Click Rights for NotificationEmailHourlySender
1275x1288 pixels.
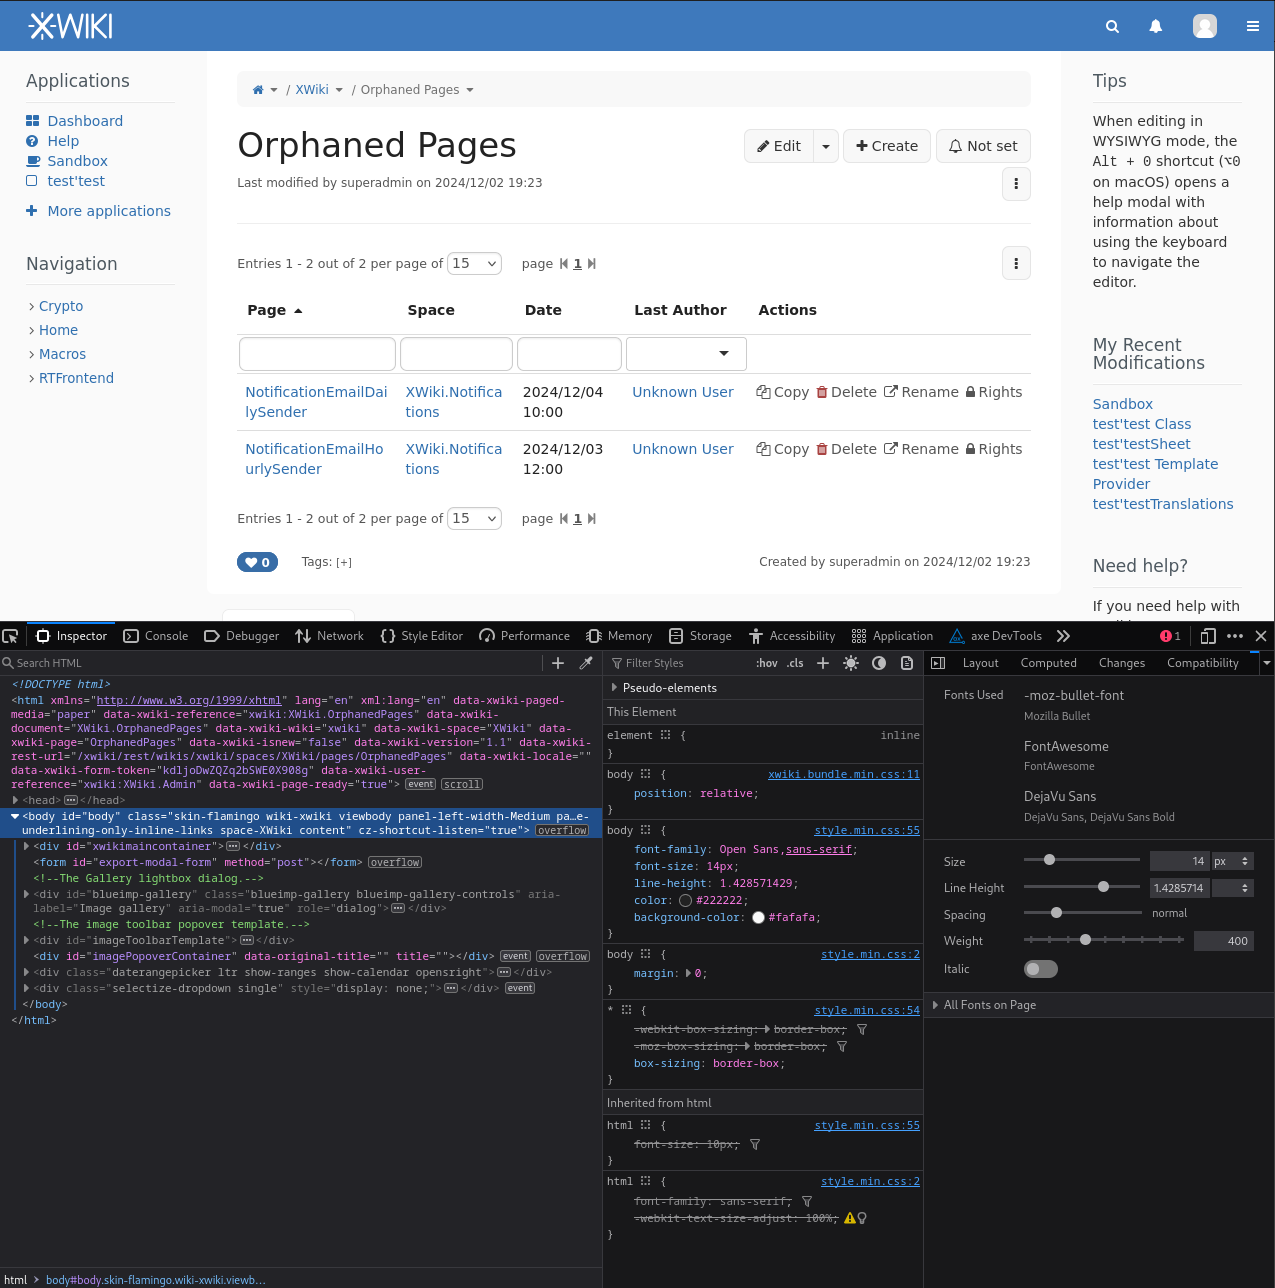point(994,449)
